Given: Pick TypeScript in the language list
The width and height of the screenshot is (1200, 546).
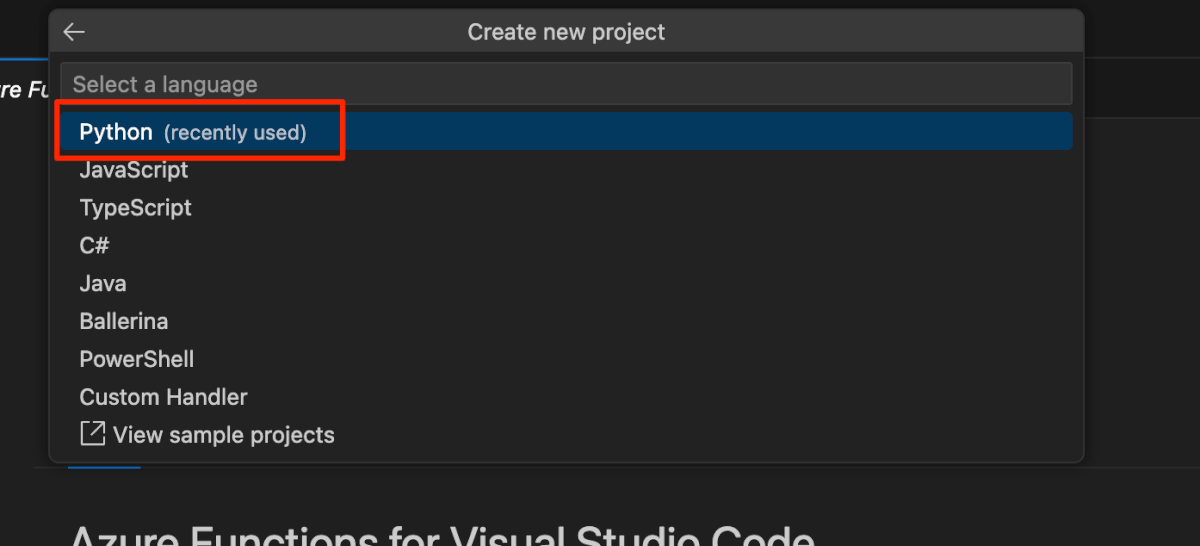Looking at the screenshot, I should [136, 208].
